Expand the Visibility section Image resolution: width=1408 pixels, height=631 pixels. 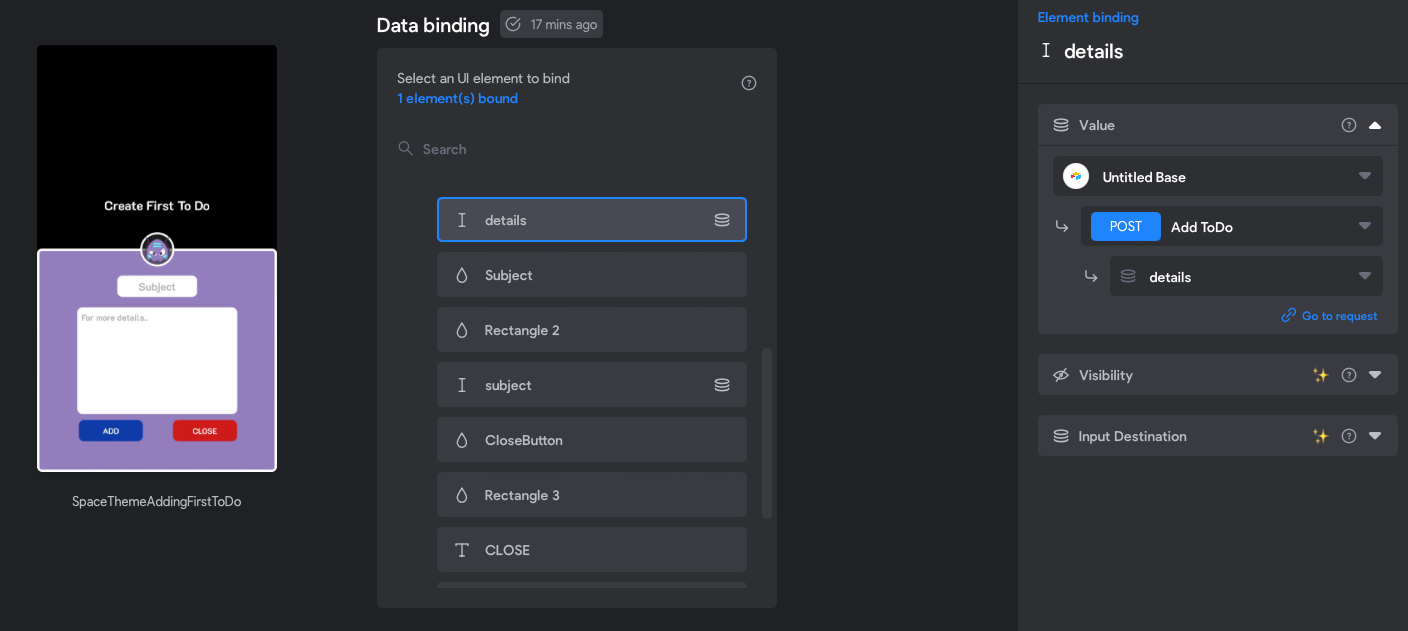point(1375,375)
